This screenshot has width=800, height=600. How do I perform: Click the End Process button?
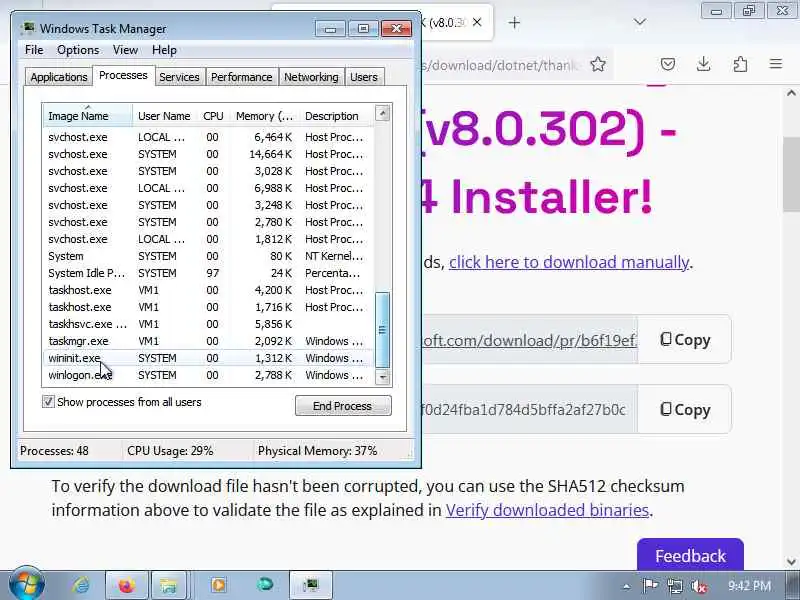343,406
